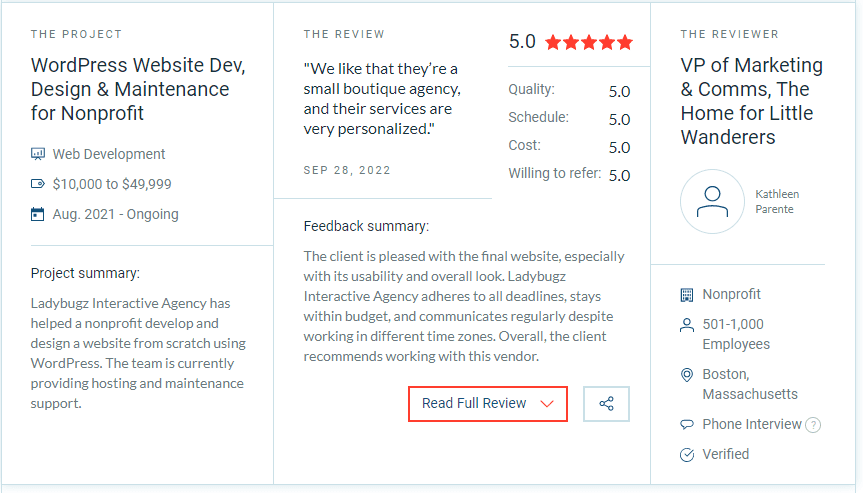The height and width of the screenshot is (493, 863).
Task: Click the VP of Marketing reviewer title
Action: (x=751, y=101)
